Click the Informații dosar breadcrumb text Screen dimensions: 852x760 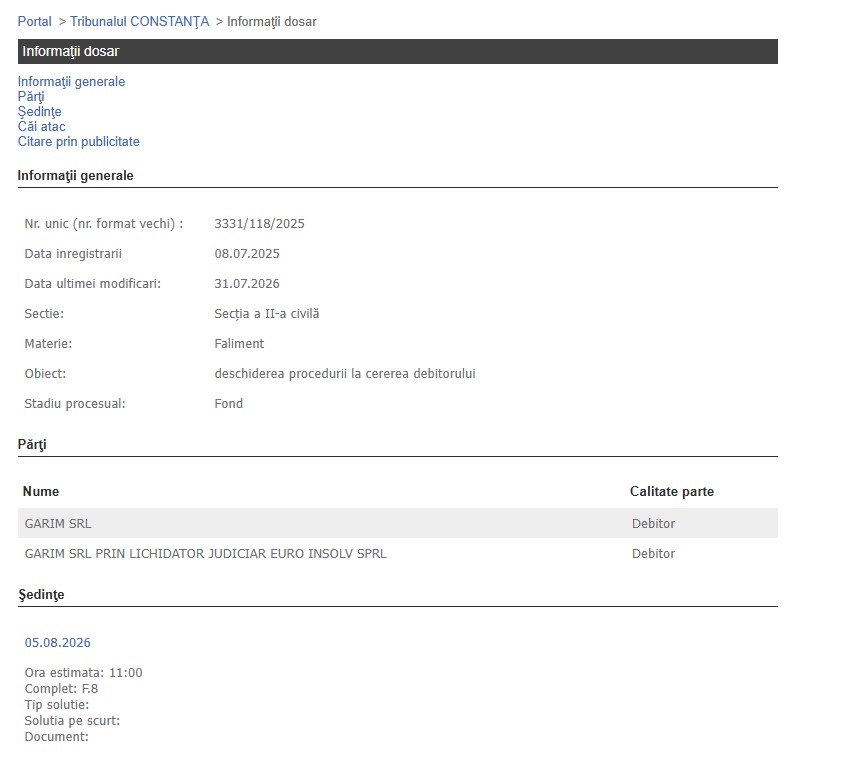point(272,22)
